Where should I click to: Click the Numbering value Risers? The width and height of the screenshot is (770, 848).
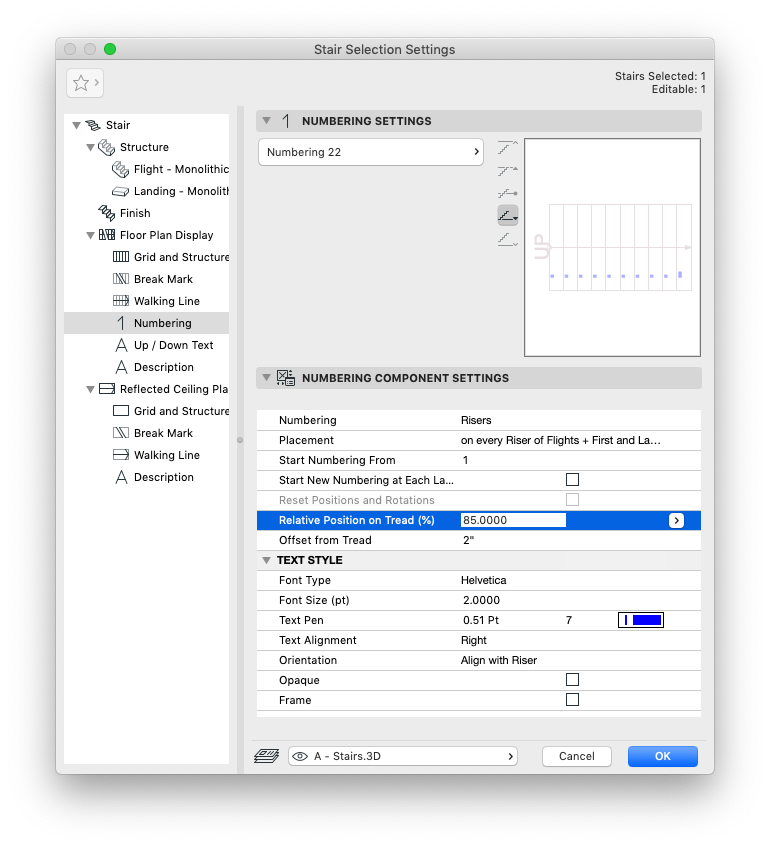(476, 420)
